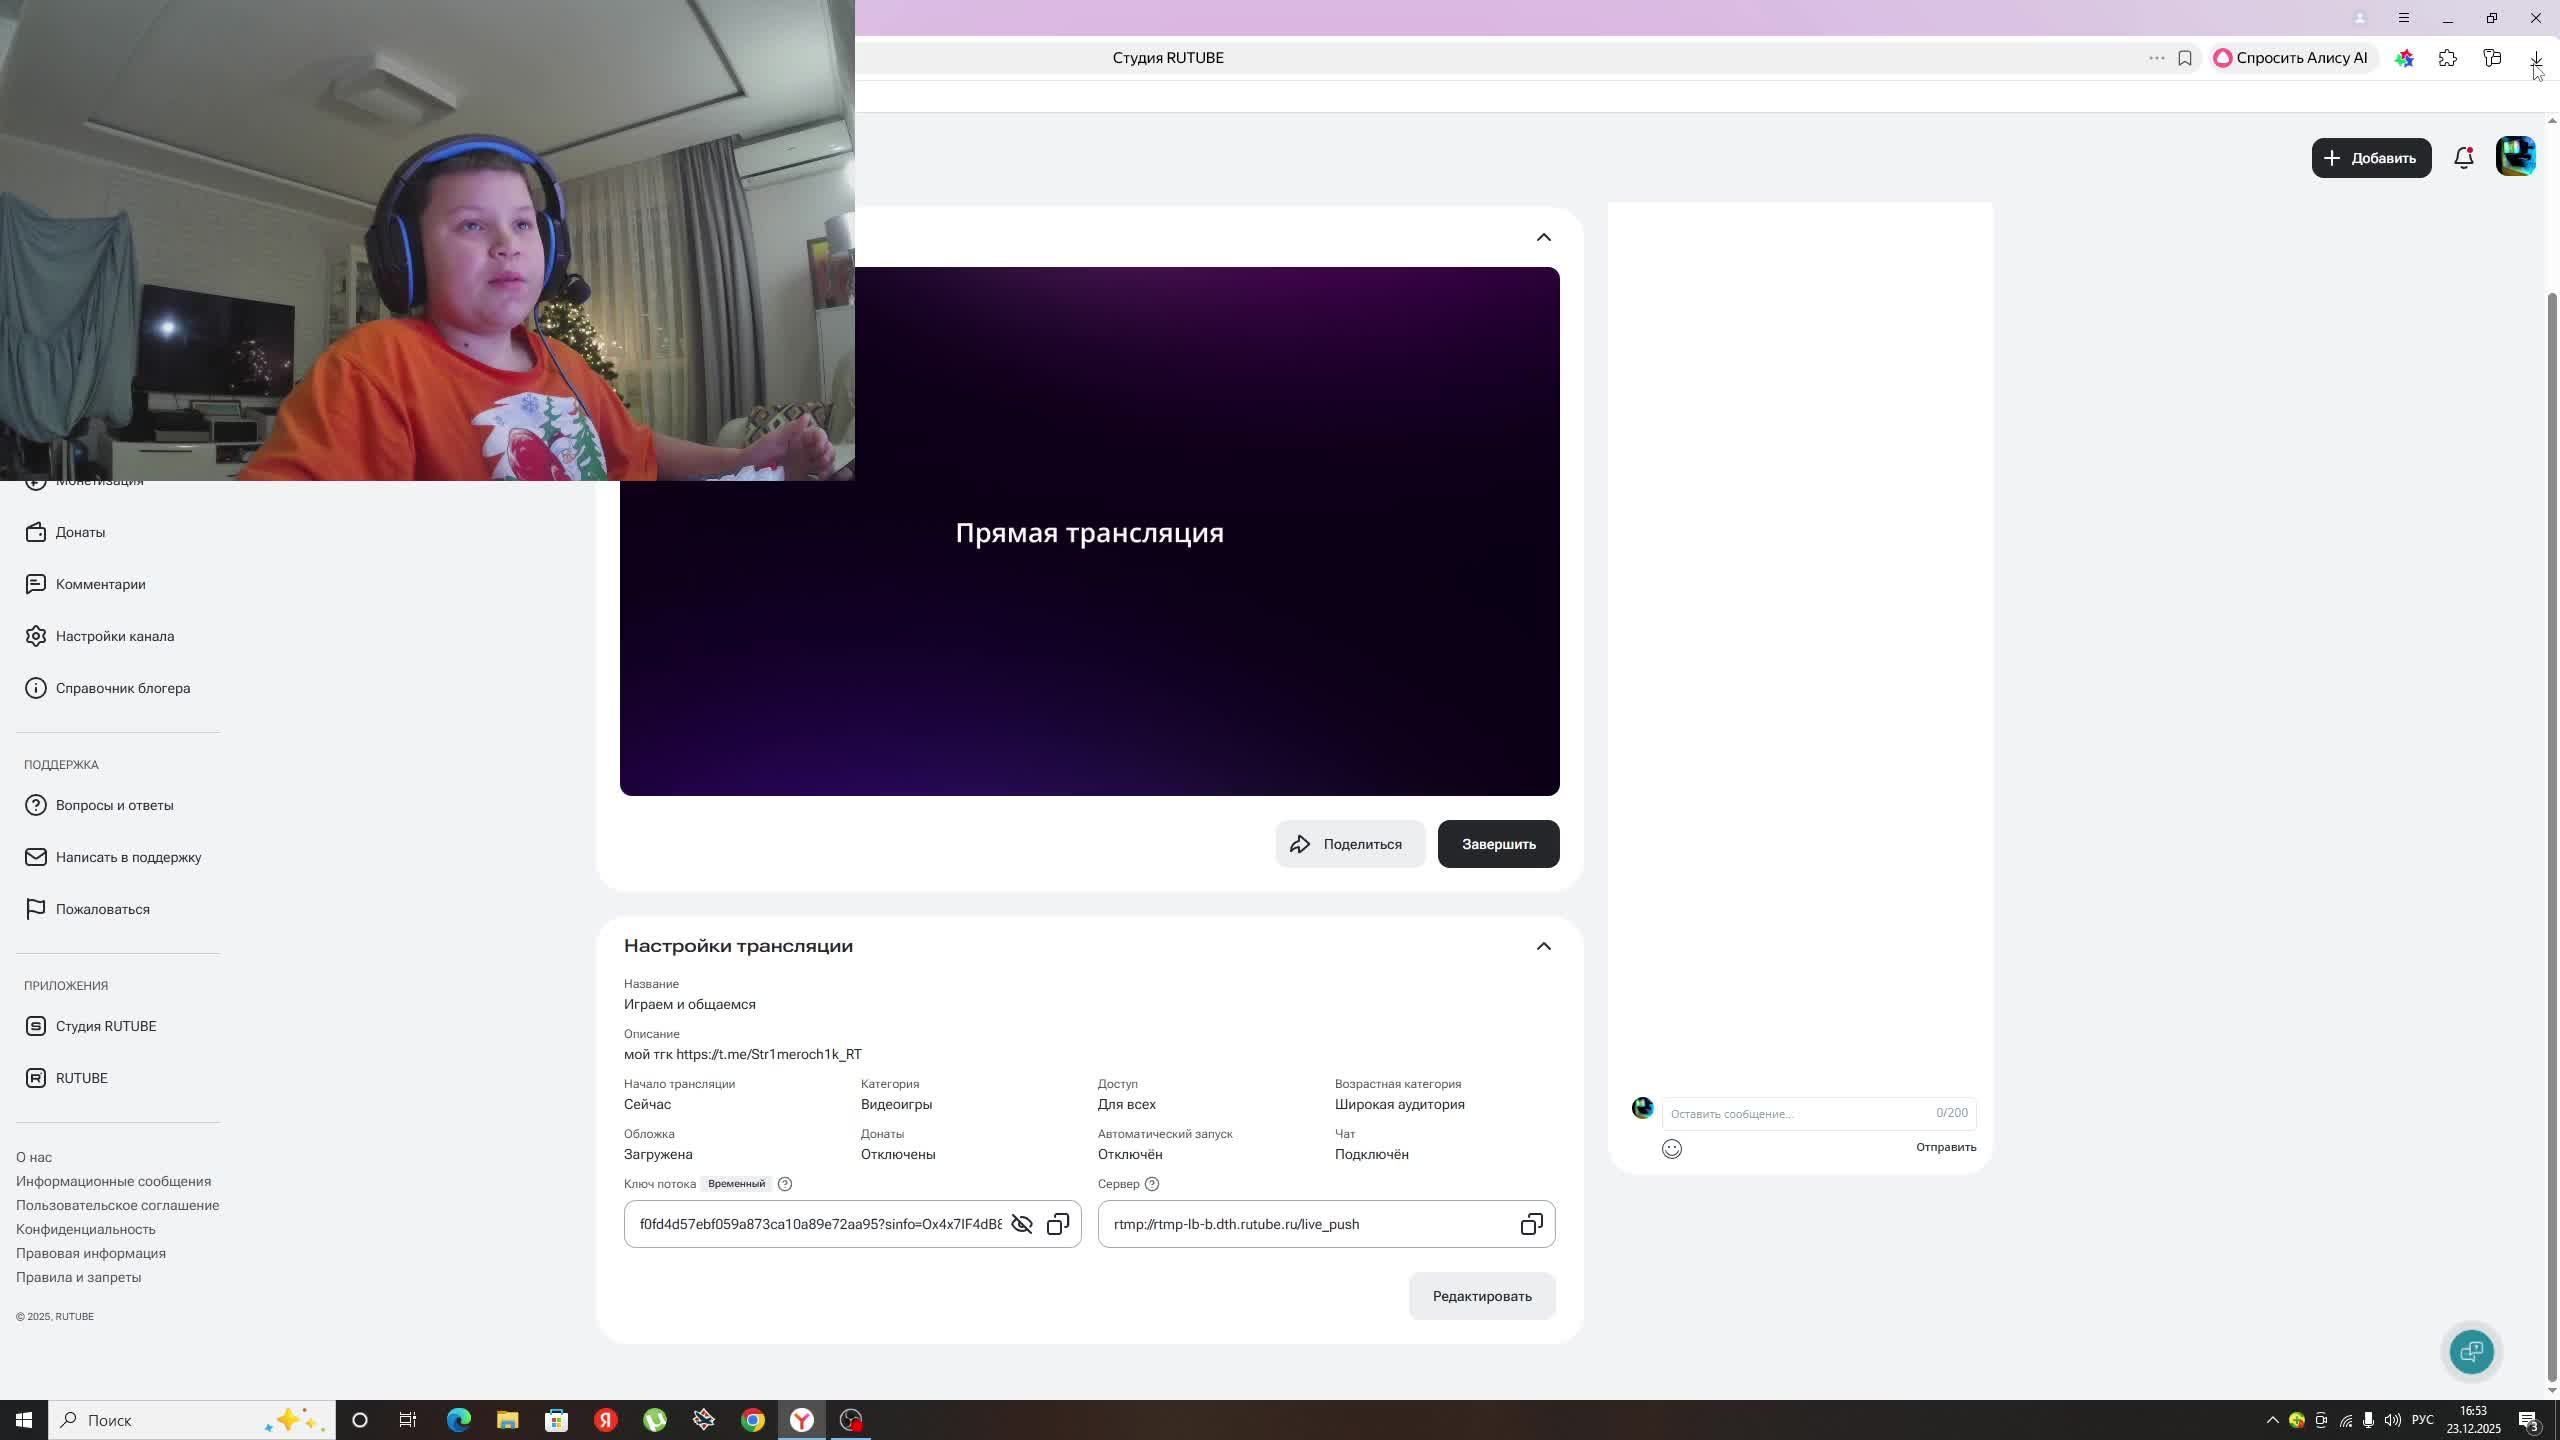Image resolution: width=2560 pixels, height=1440 pixels.
Task: Toggle stream key visibility eye icon
Action: pyautogui.click(x=1021, y=1224)
